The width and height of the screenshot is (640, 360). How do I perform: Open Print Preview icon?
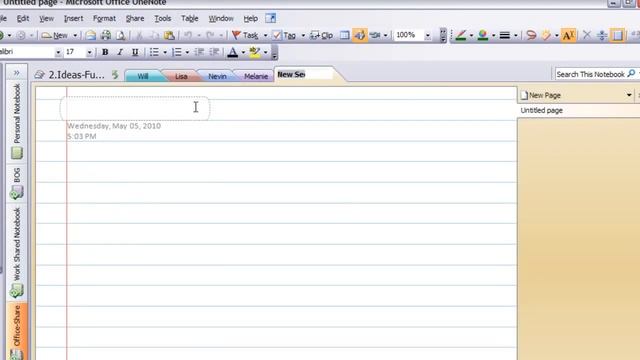(x=120, y=36)
